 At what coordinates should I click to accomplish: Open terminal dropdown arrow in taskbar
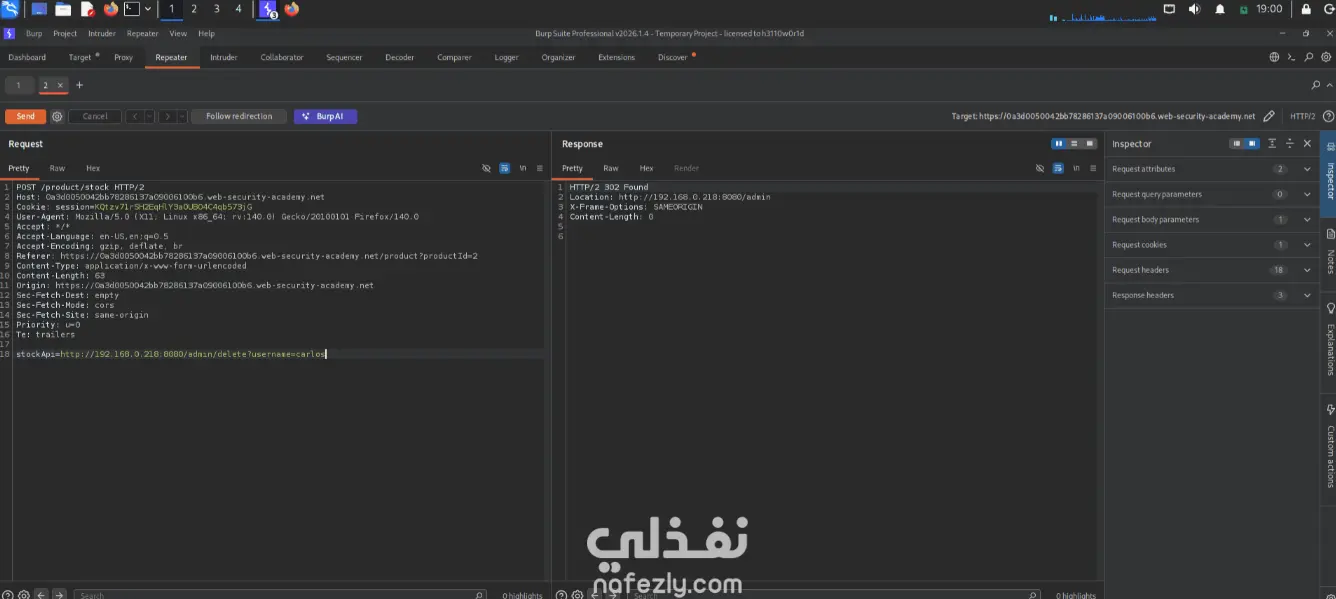(148, 9)
